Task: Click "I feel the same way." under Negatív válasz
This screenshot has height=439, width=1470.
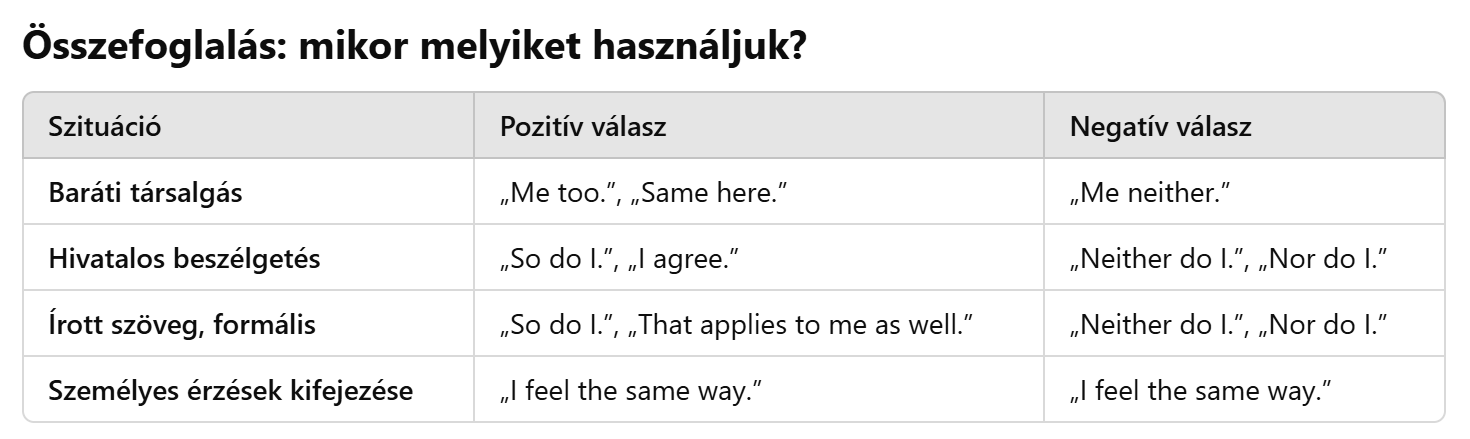Action: coord(1195,390)
